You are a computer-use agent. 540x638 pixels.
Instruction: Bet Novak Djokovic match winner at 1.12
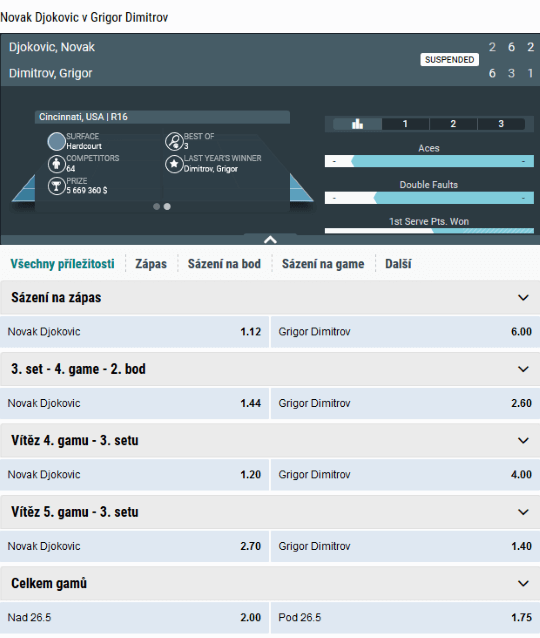tap(134, 332)
